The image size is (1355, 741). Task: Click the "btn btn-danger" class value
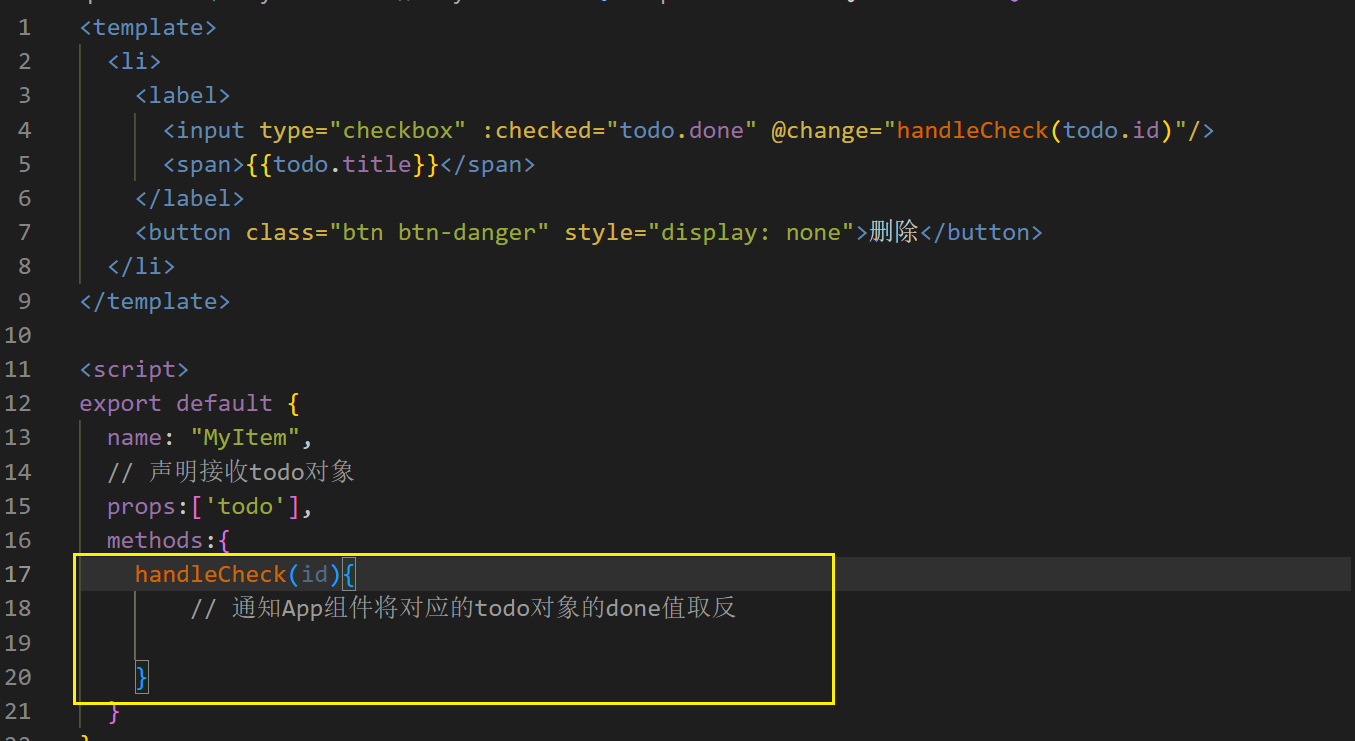439,232
